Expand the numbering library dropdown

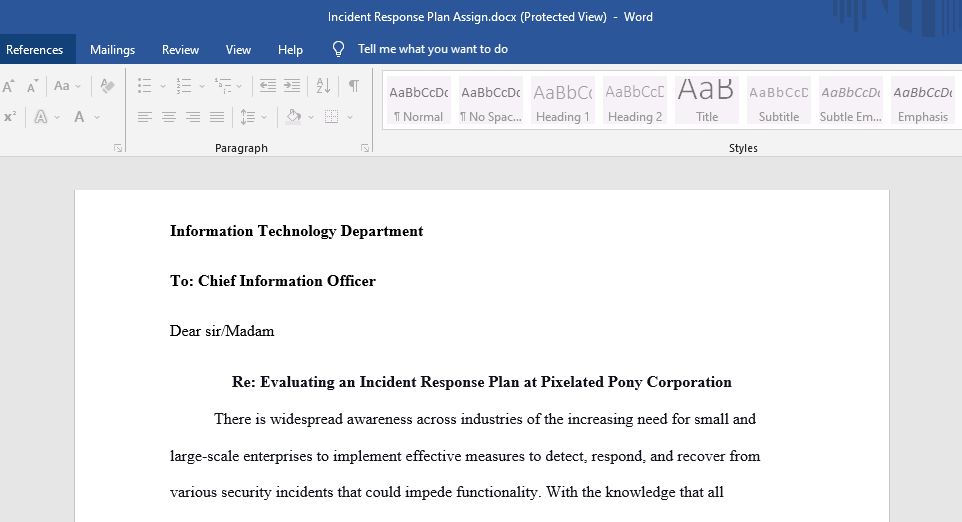click(202, 86)
